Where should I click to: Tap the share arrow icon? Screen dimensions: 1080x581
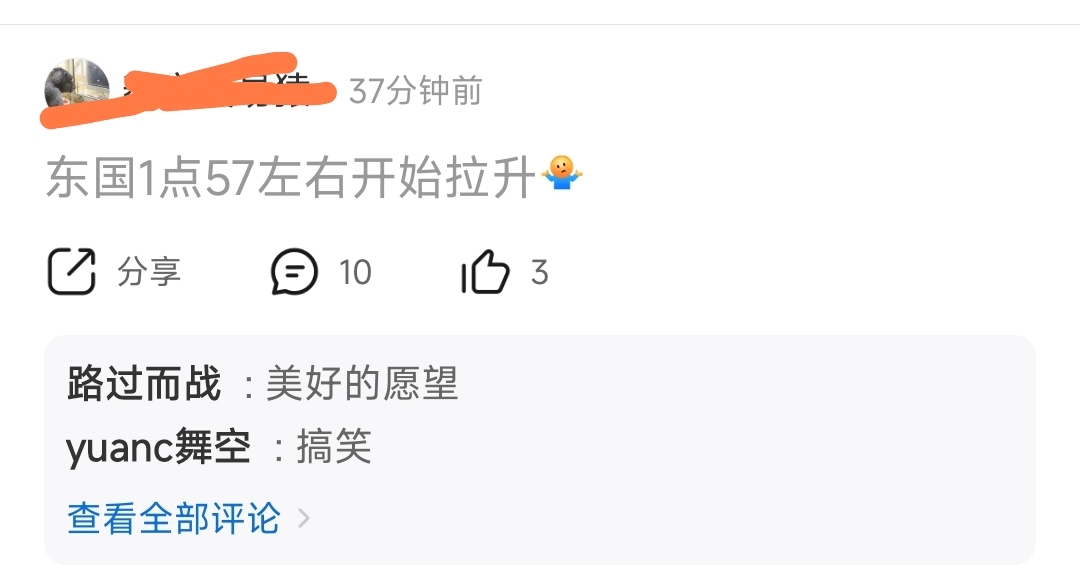(72, 271)
